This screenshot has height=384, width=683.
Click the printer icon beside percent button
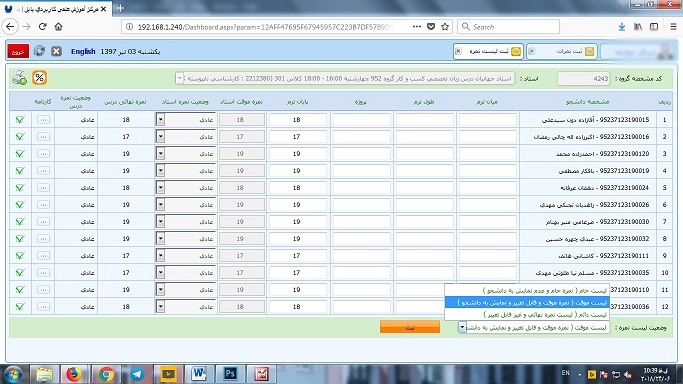click(20, 78)
